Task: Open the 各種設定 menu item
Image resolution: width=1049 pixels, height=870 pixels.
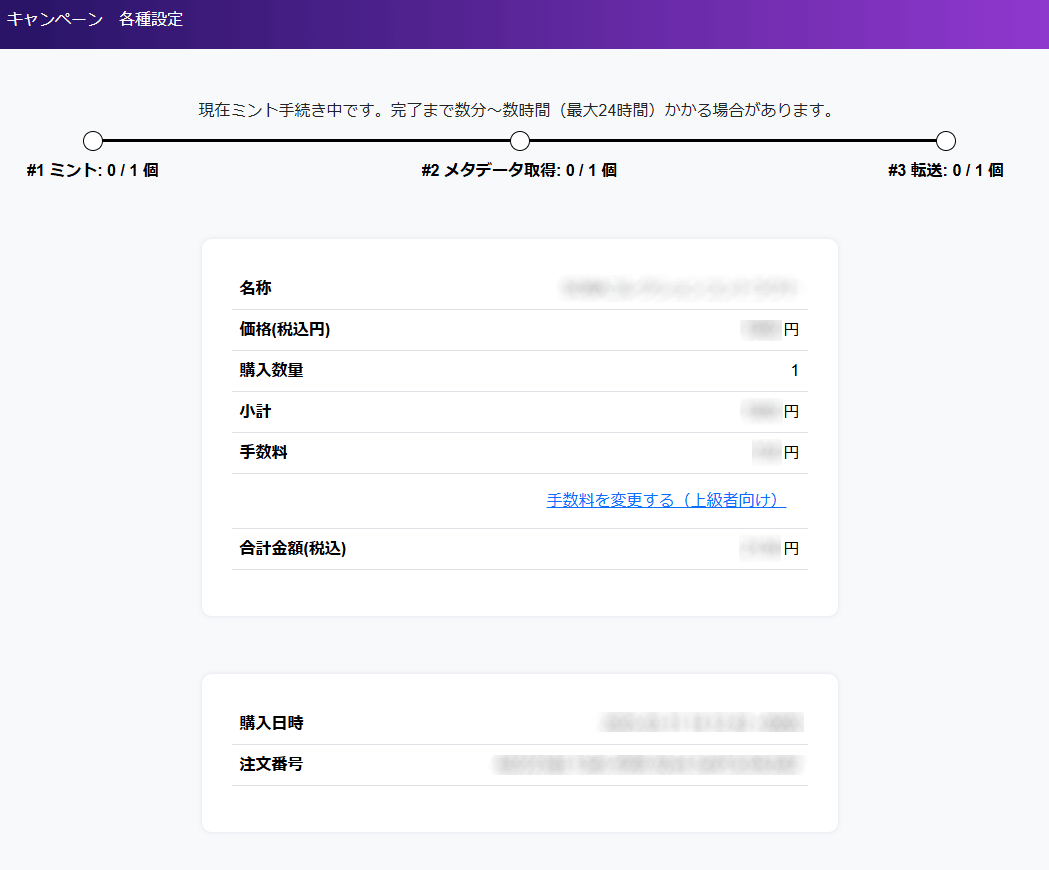Action: tap(151, 19)
